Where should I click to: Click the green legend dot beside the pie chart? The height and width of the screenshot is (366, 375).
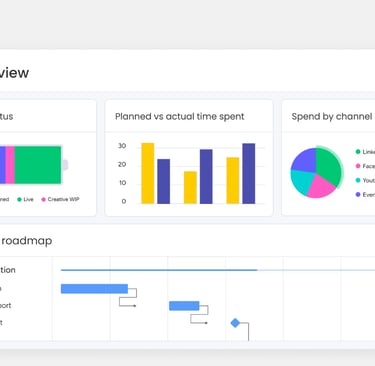click(358, 152)
